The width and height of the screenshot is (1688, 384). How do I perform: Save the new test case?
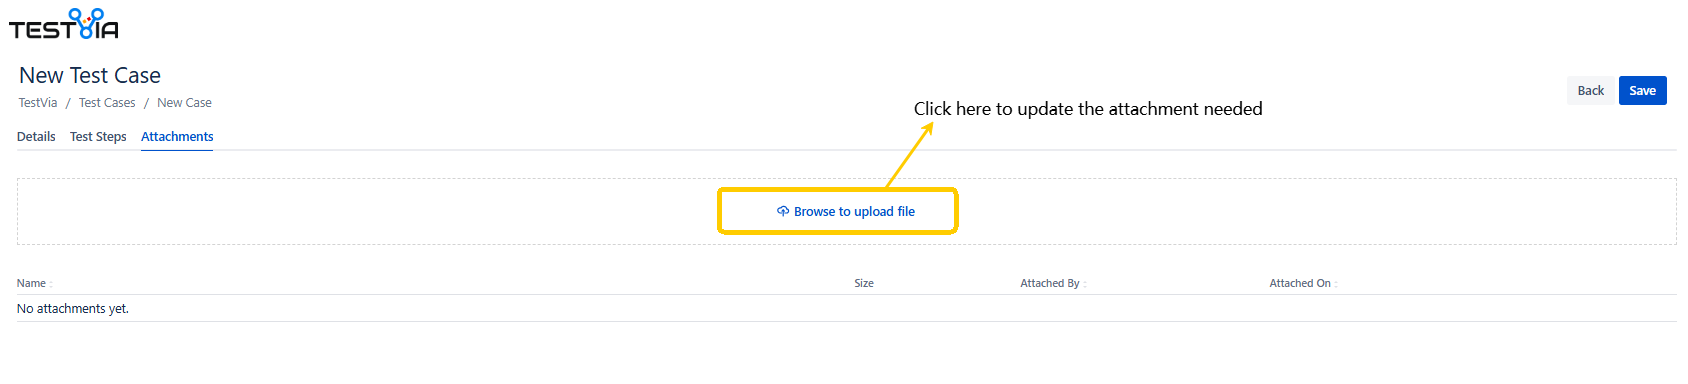tap(1642, 90)
